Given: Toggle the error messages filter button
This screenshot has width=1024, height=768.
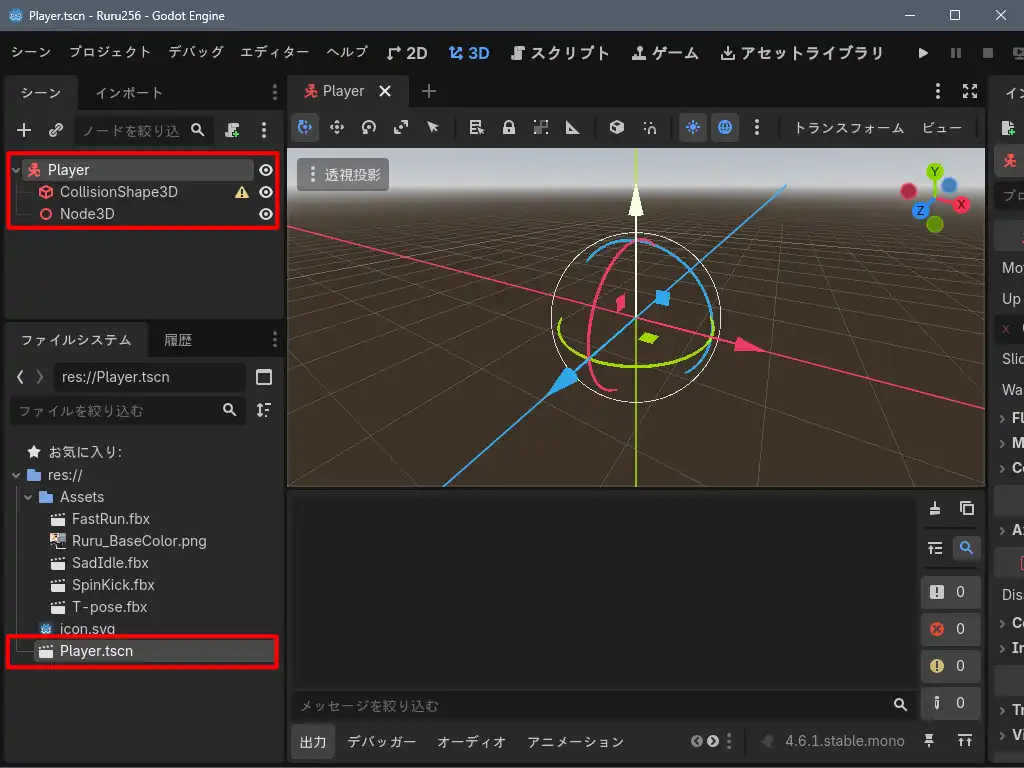Looking at the screenshot, I should tap(947, 629).
